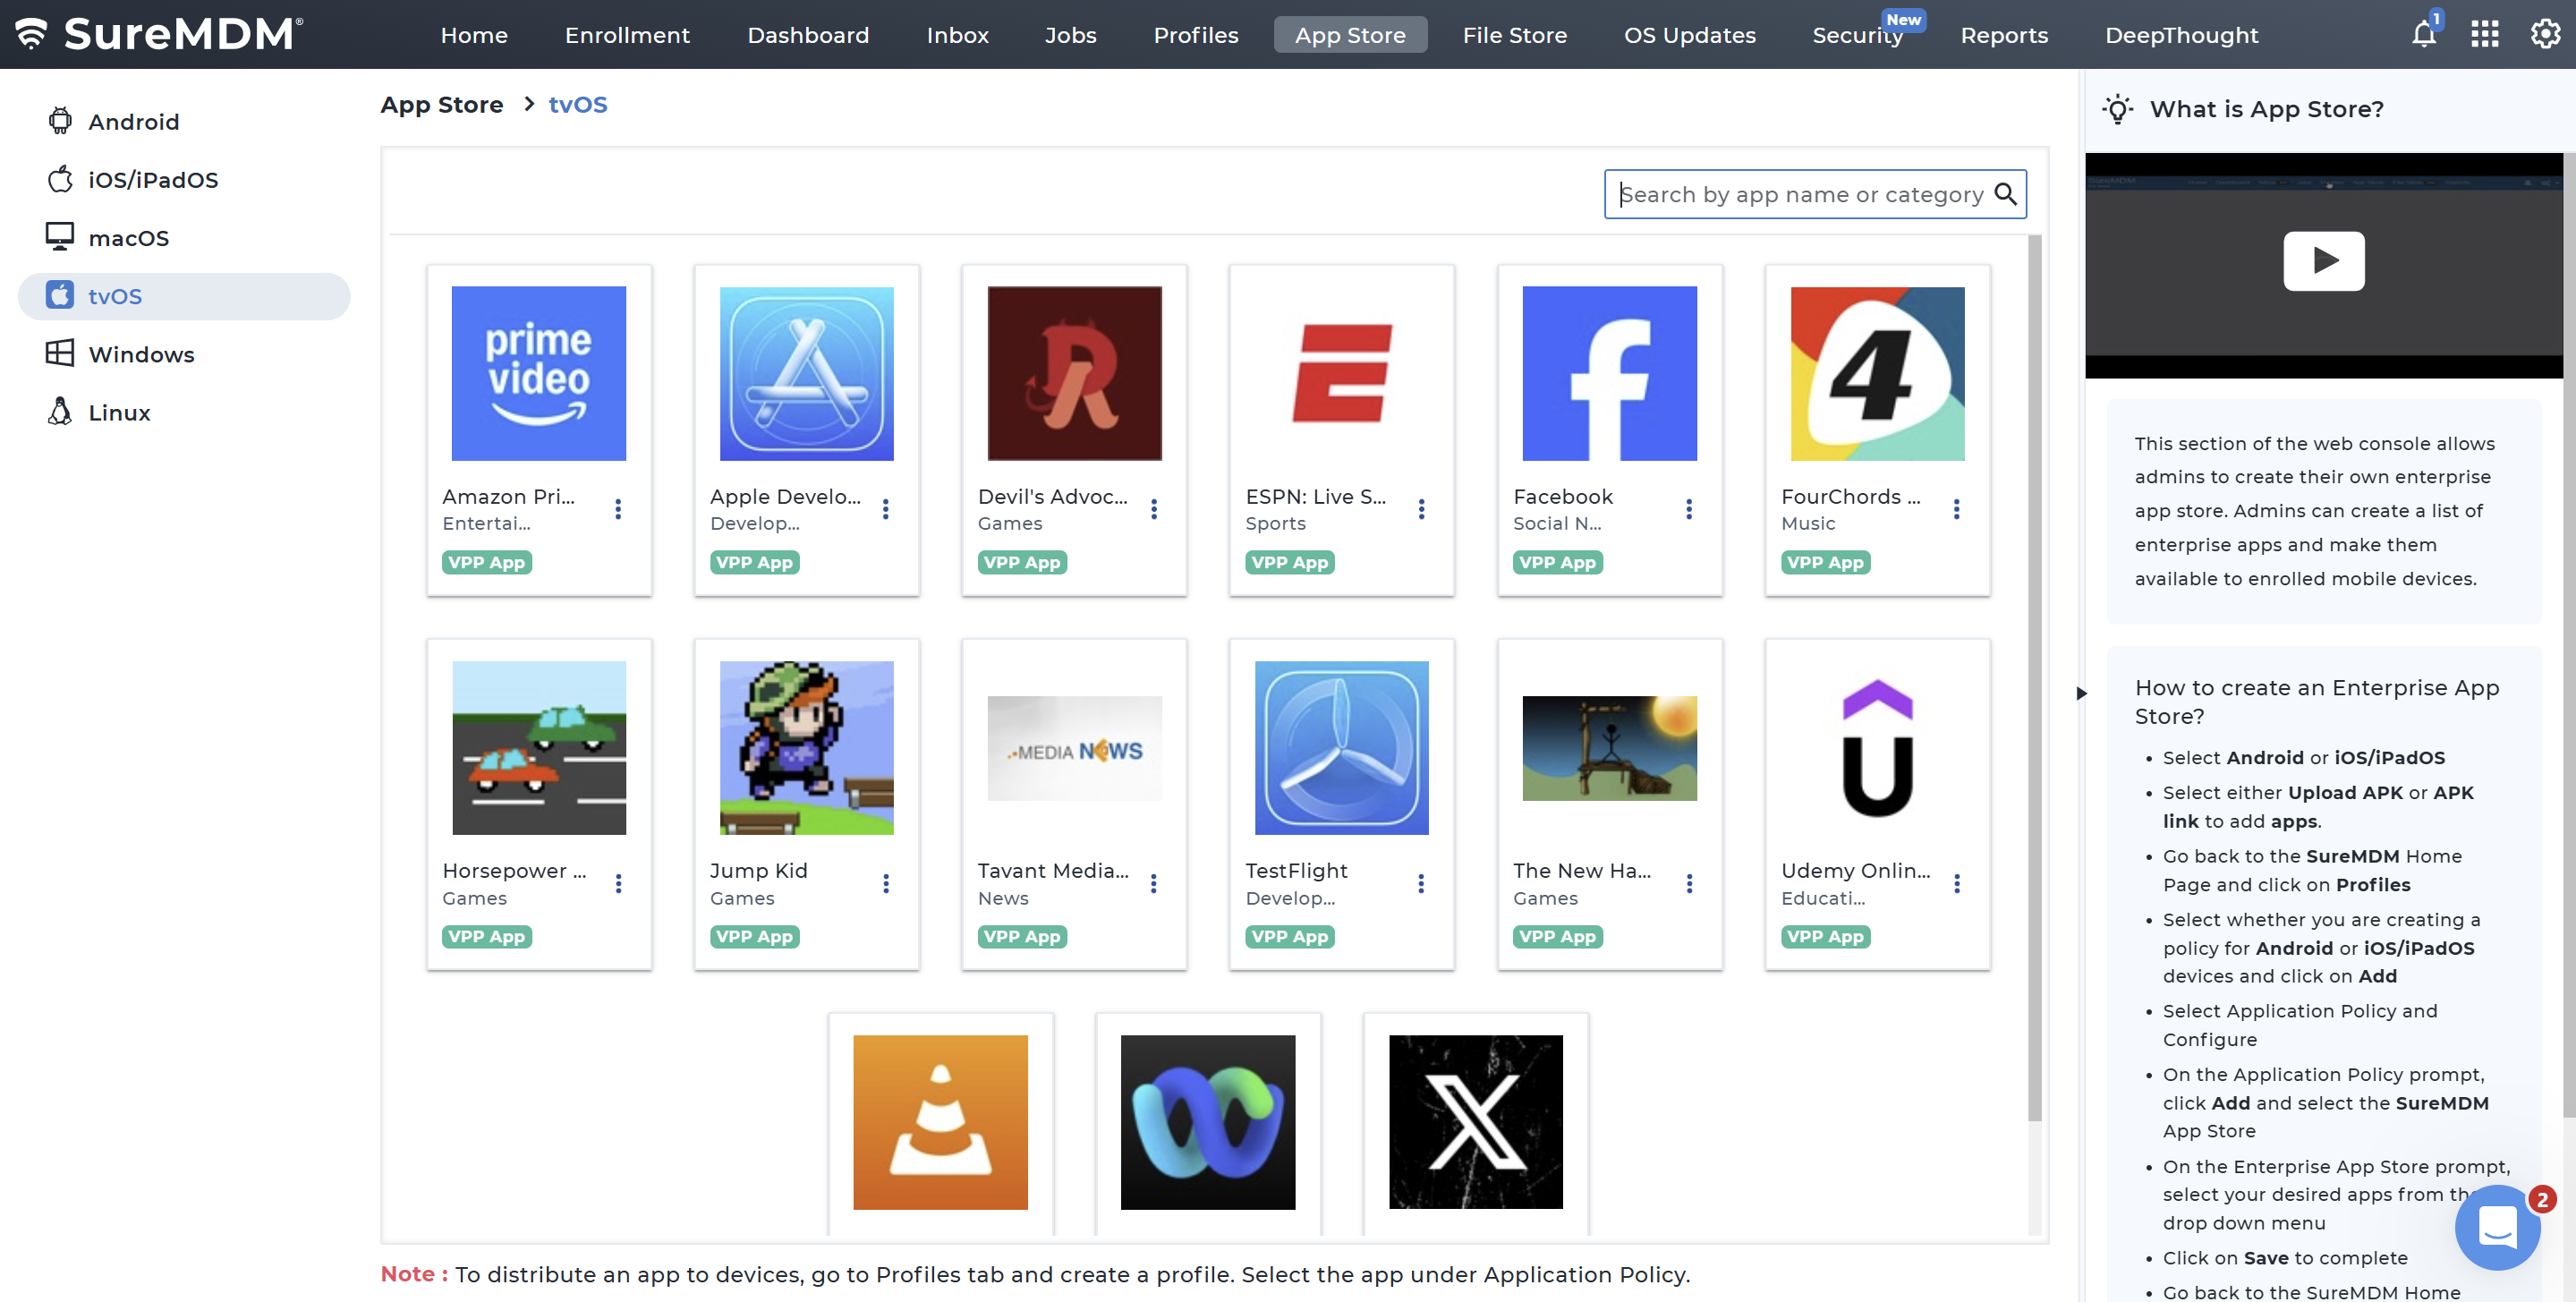Open Apple Developer app icon
The height and width of the screenshot is (1302, 2576).
[806, 373]
